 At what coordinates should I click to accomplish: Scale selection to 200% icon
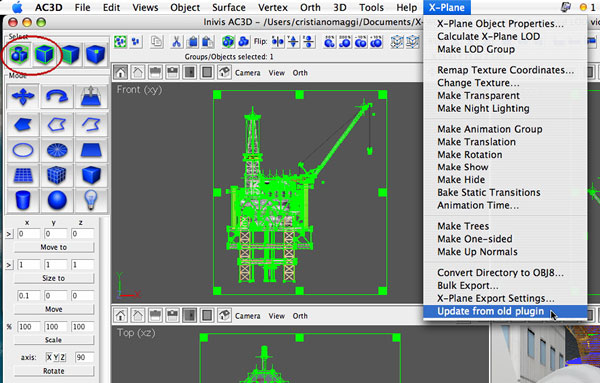pyautogui.click(x=345, y=41)
